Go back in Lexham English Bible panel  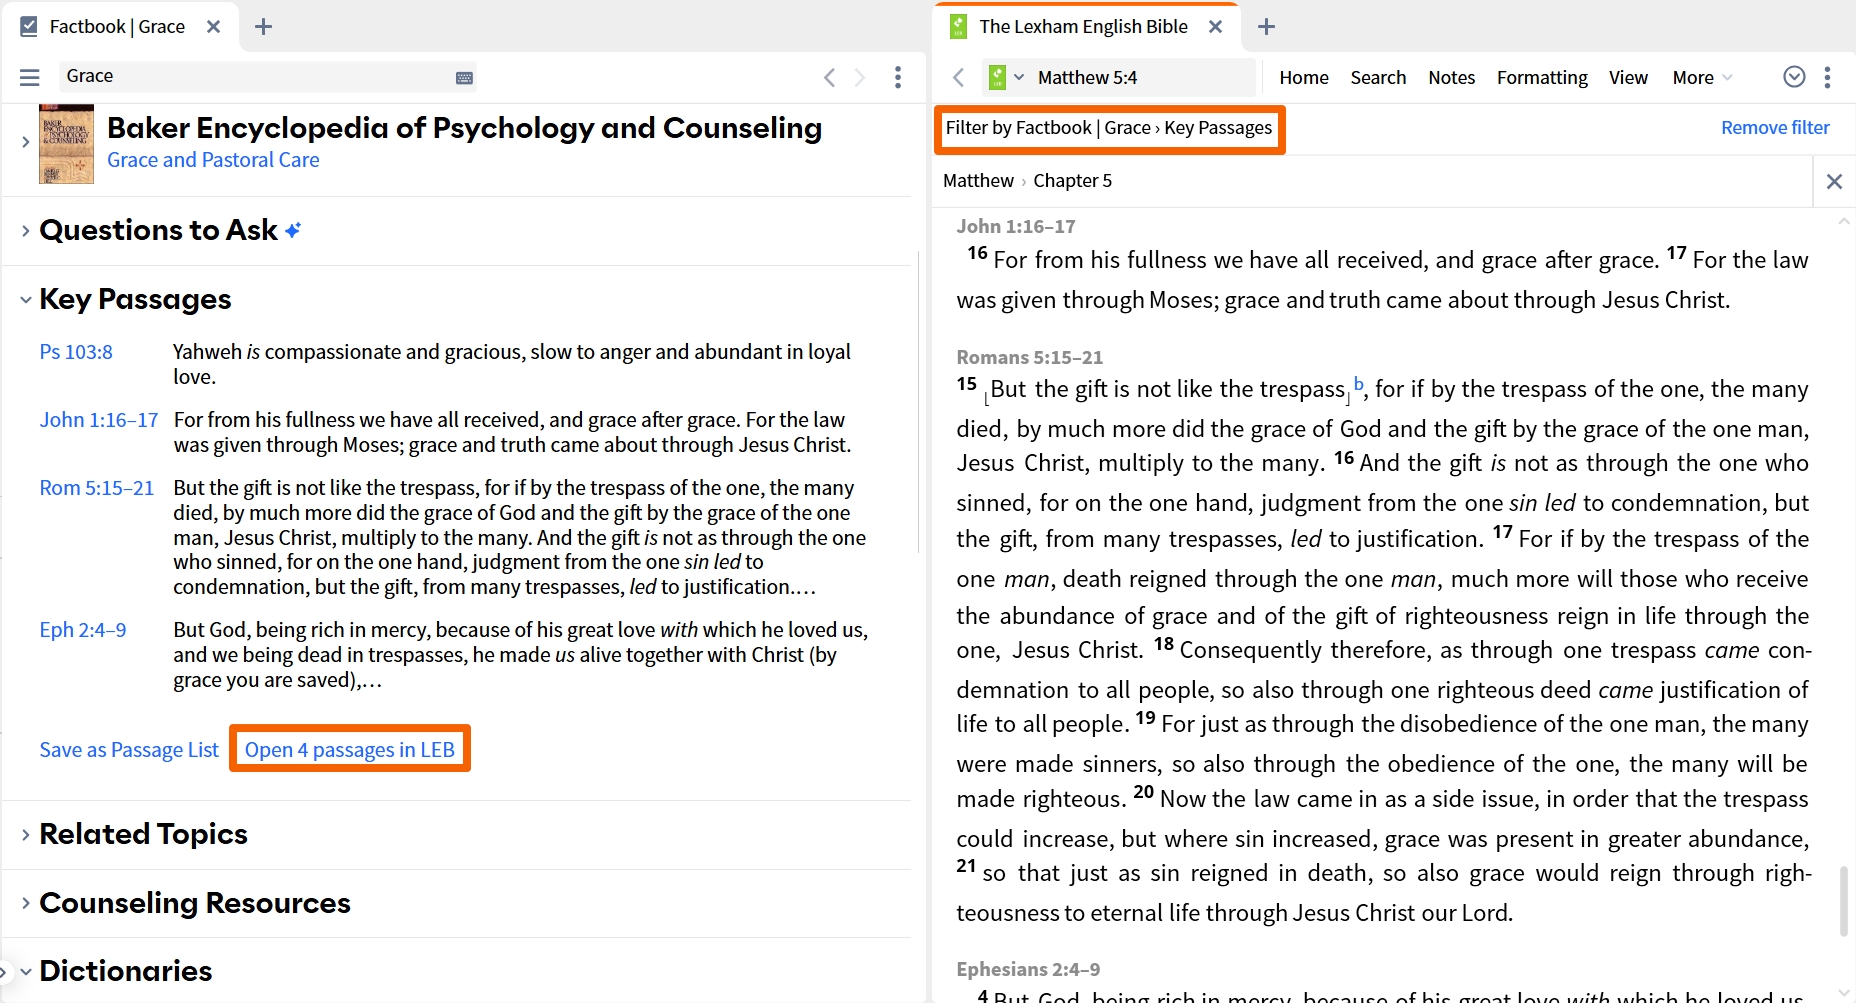(959, 77)
